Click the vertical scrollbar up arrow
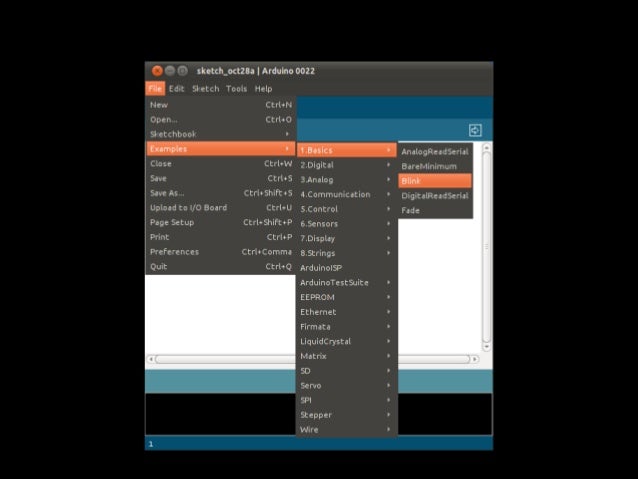This screenshot has width=638, height=479. [x=486, y=148]
